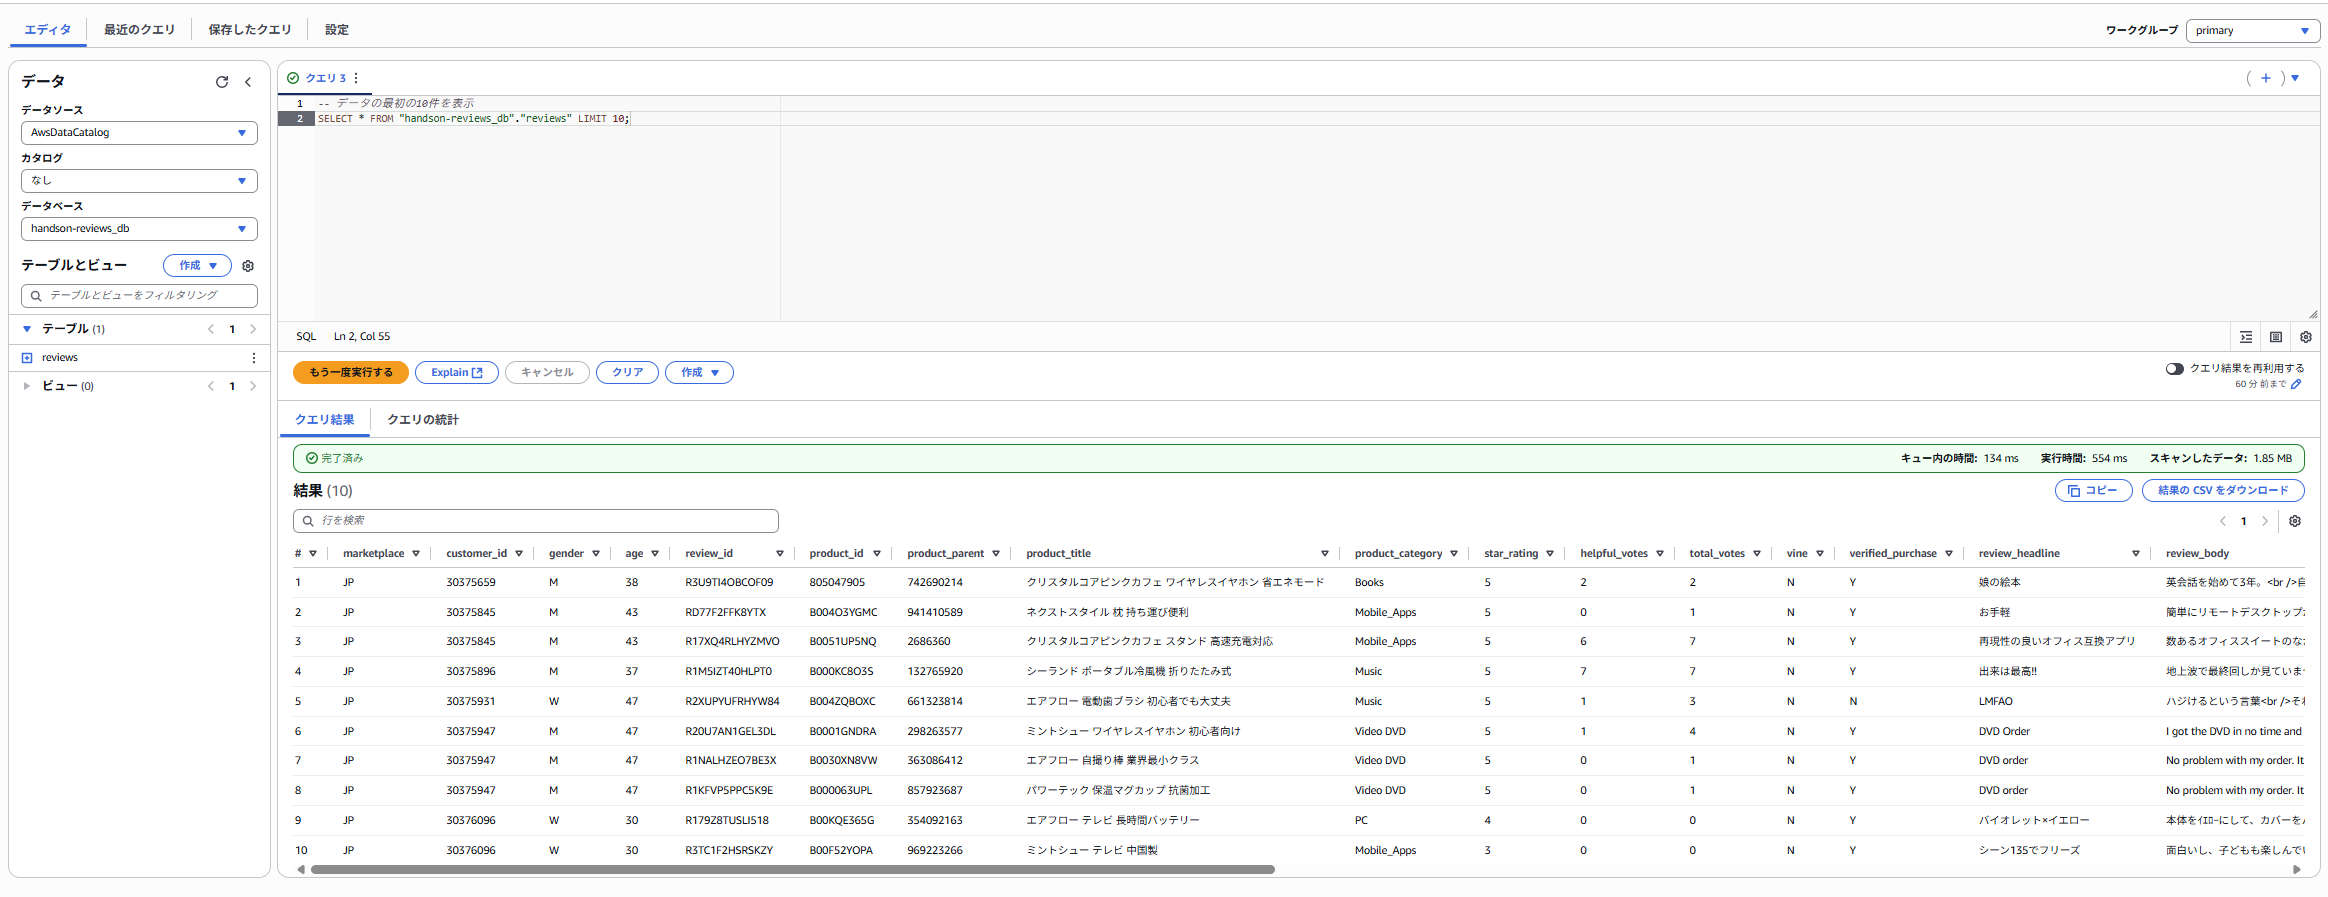Click the Cancel query button
Image resolution: width=2328 pixels, height=897 pixels.
(547, 373)
